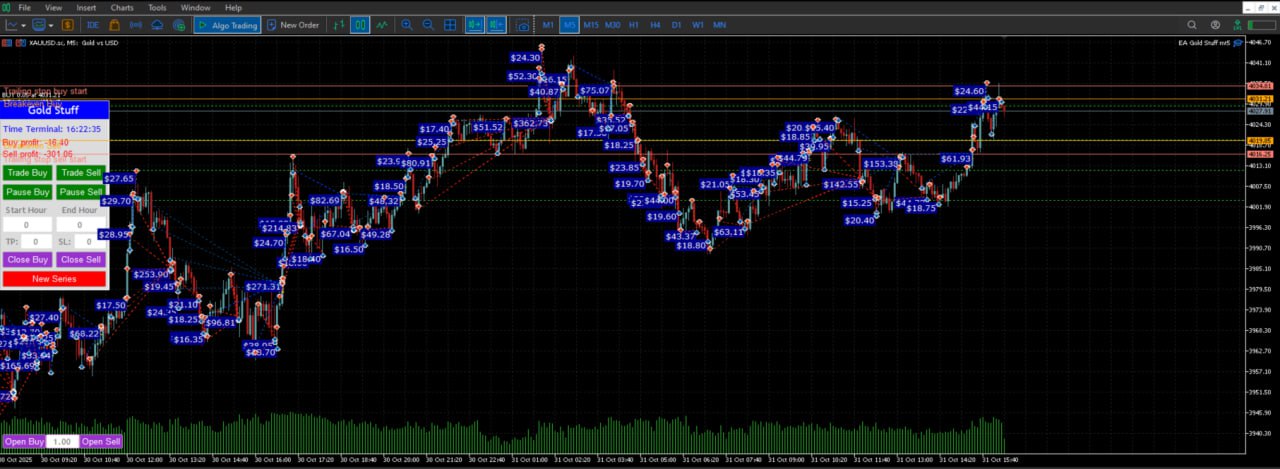Open the Insert menu

click(x=86, y=7)
